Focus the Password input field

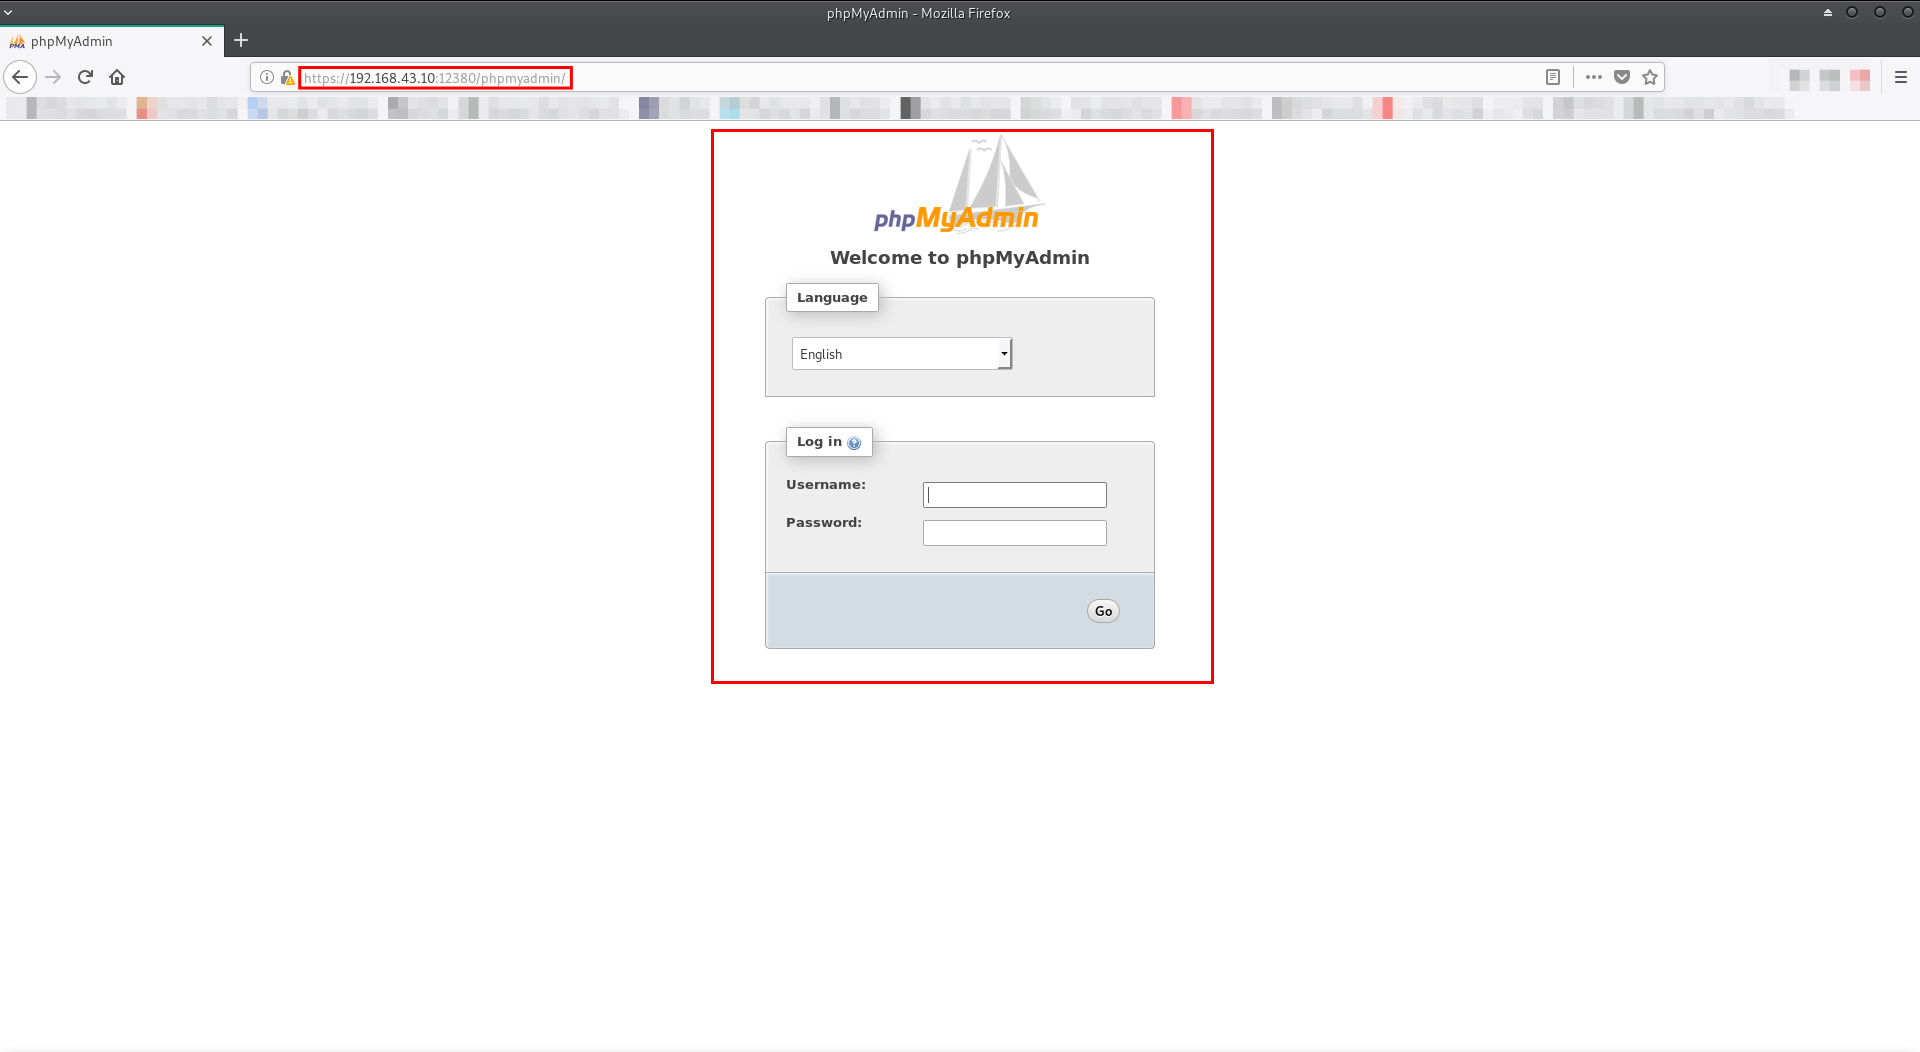(1014, 533)
